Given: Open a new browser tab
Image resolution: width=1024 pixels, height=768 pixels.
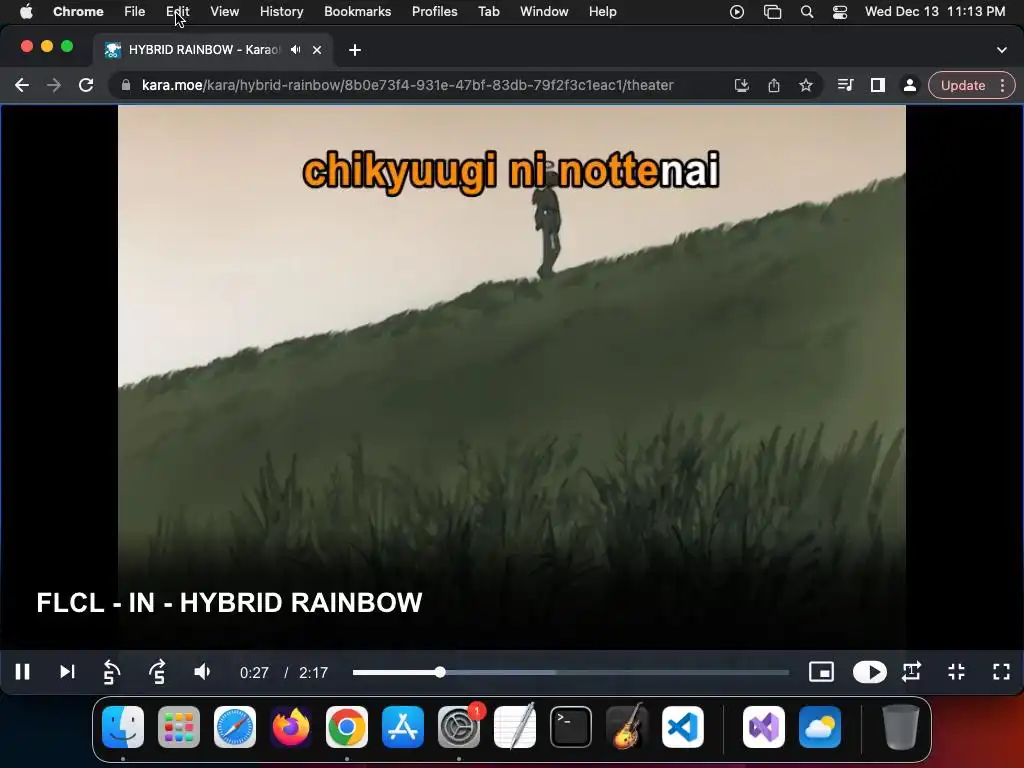Looking at the screenshot, I should [x=355, y=50].
